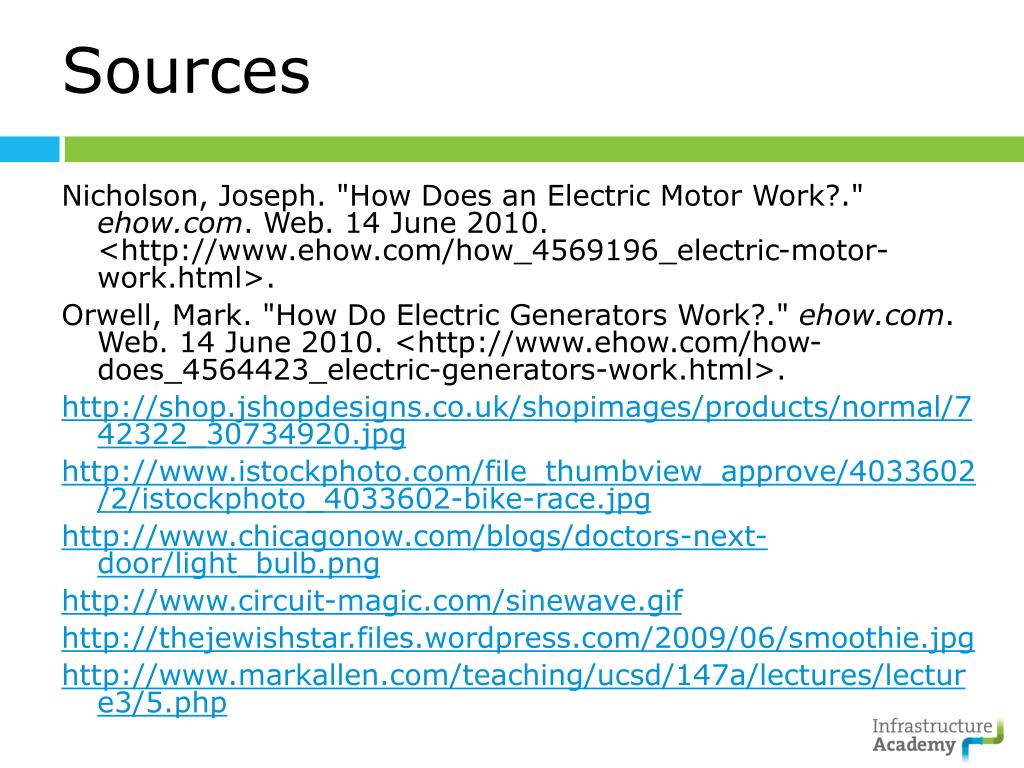The image size is (1024, 768).
Task: Select the Nicholson, Joseph citation text
Action: pos(475,236)
